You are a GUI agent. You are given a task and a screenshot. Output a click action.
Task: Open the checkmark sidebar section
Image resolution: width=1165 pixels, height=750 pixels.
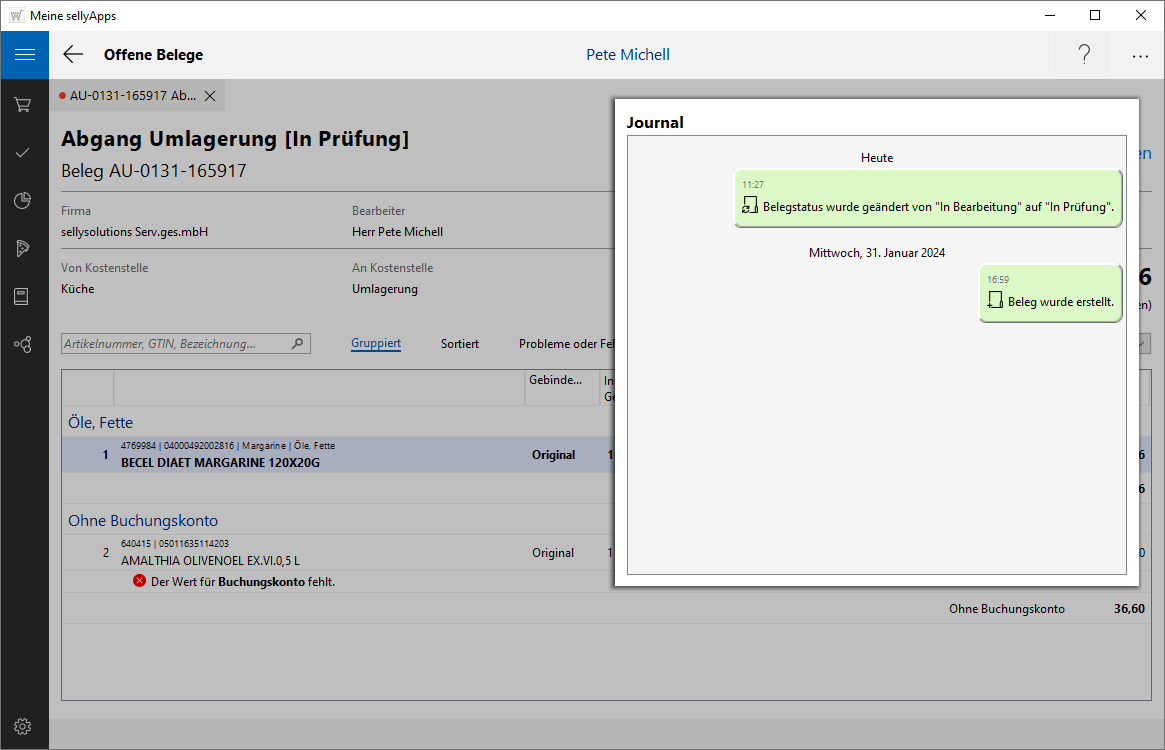pos(23,152)
